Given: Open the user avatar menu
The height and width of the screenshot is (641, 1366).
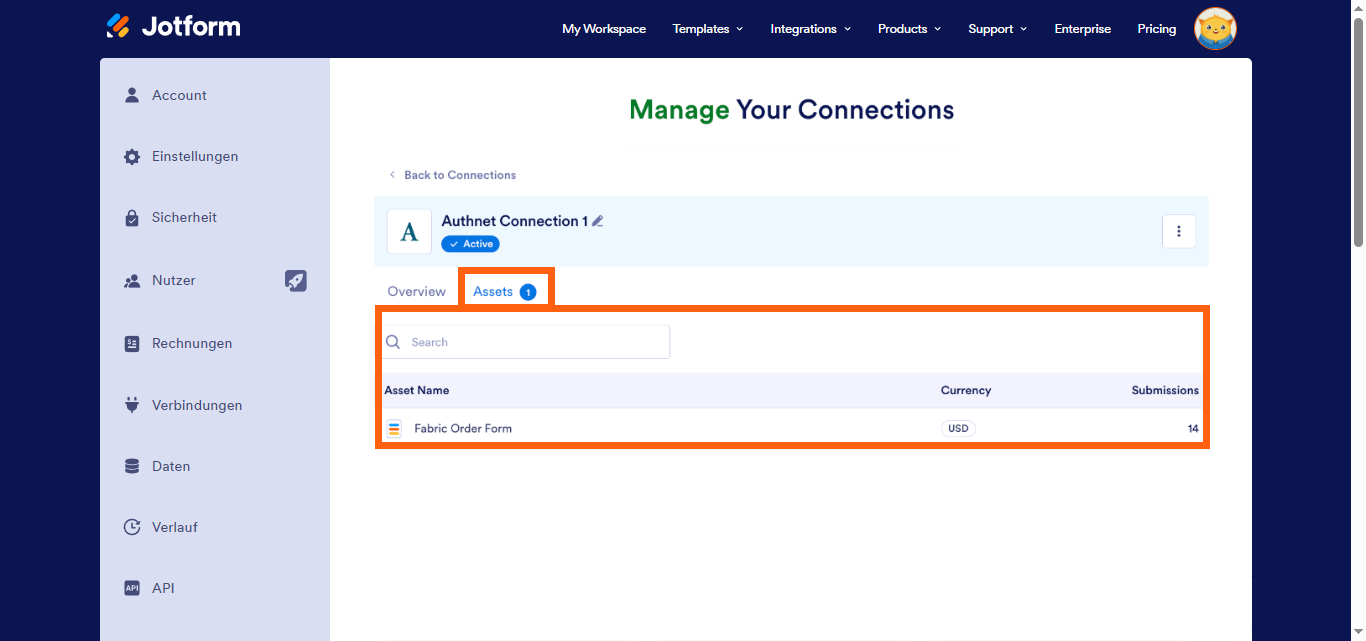Looking at the screenshot, I should click(x=1216, y=29).
